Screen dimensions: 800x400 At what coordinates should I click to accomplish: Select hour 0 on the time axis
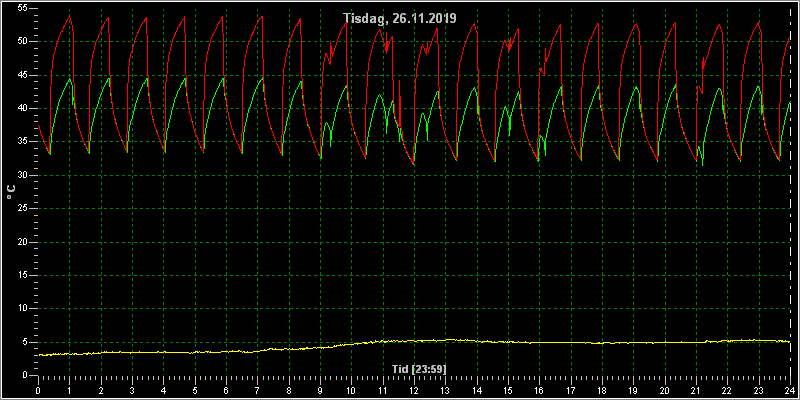click(x=38, y=391)
